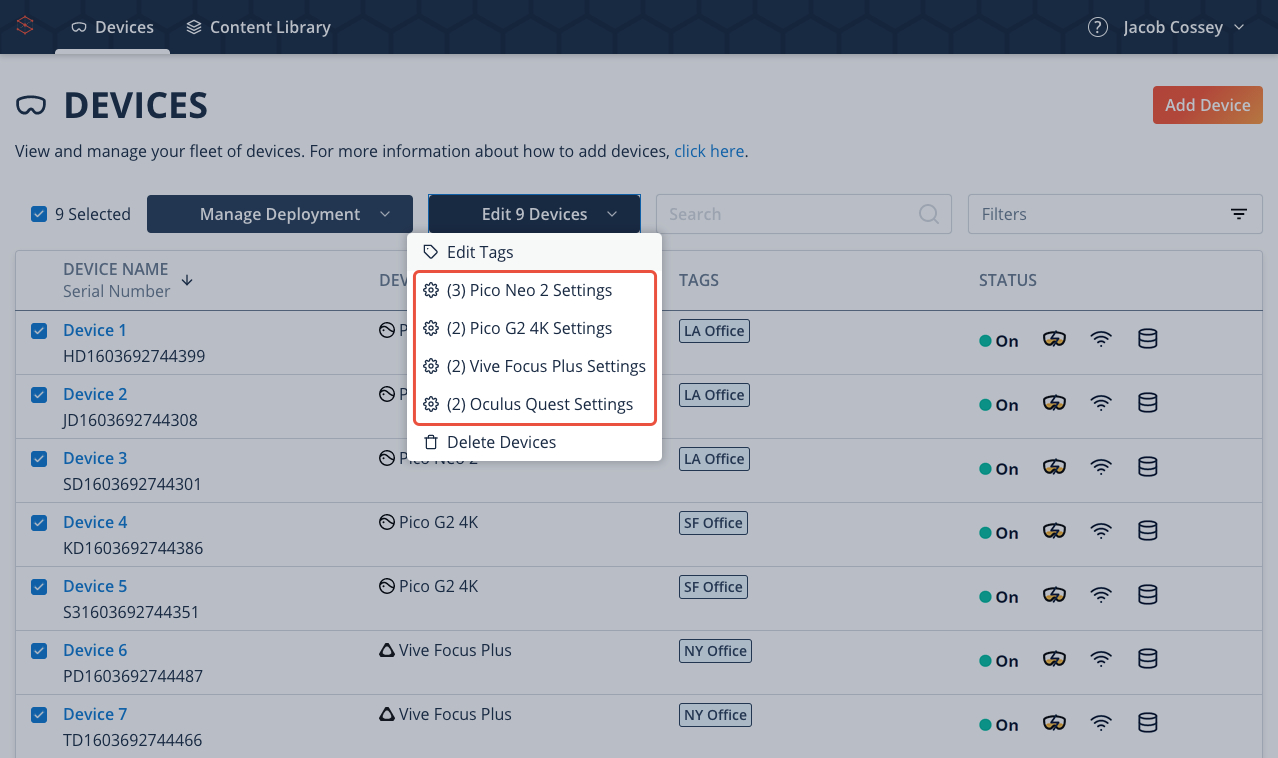
Task: Click storage icon for Device 3
Action: [x=1148, y=468]
